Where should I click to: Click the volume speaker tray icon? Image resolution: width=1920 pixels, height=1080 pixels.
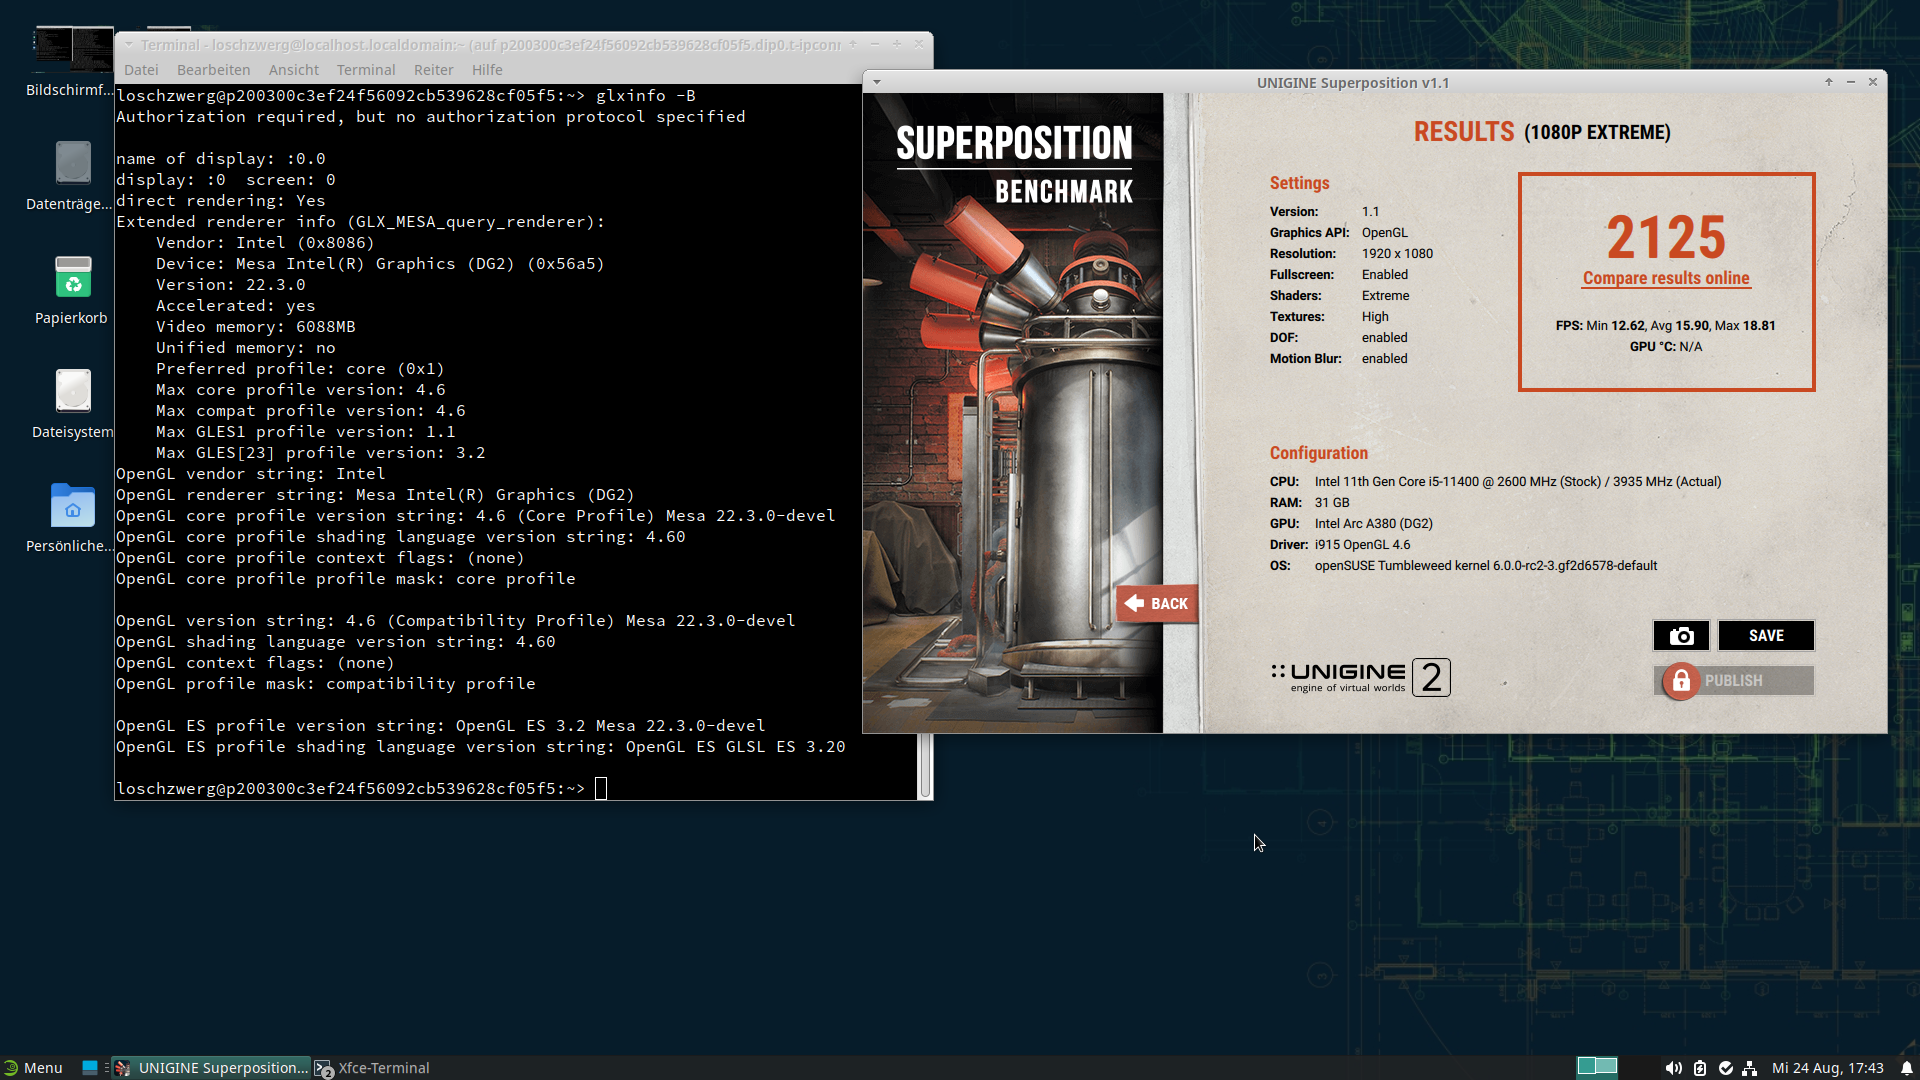point(1673,1068)
